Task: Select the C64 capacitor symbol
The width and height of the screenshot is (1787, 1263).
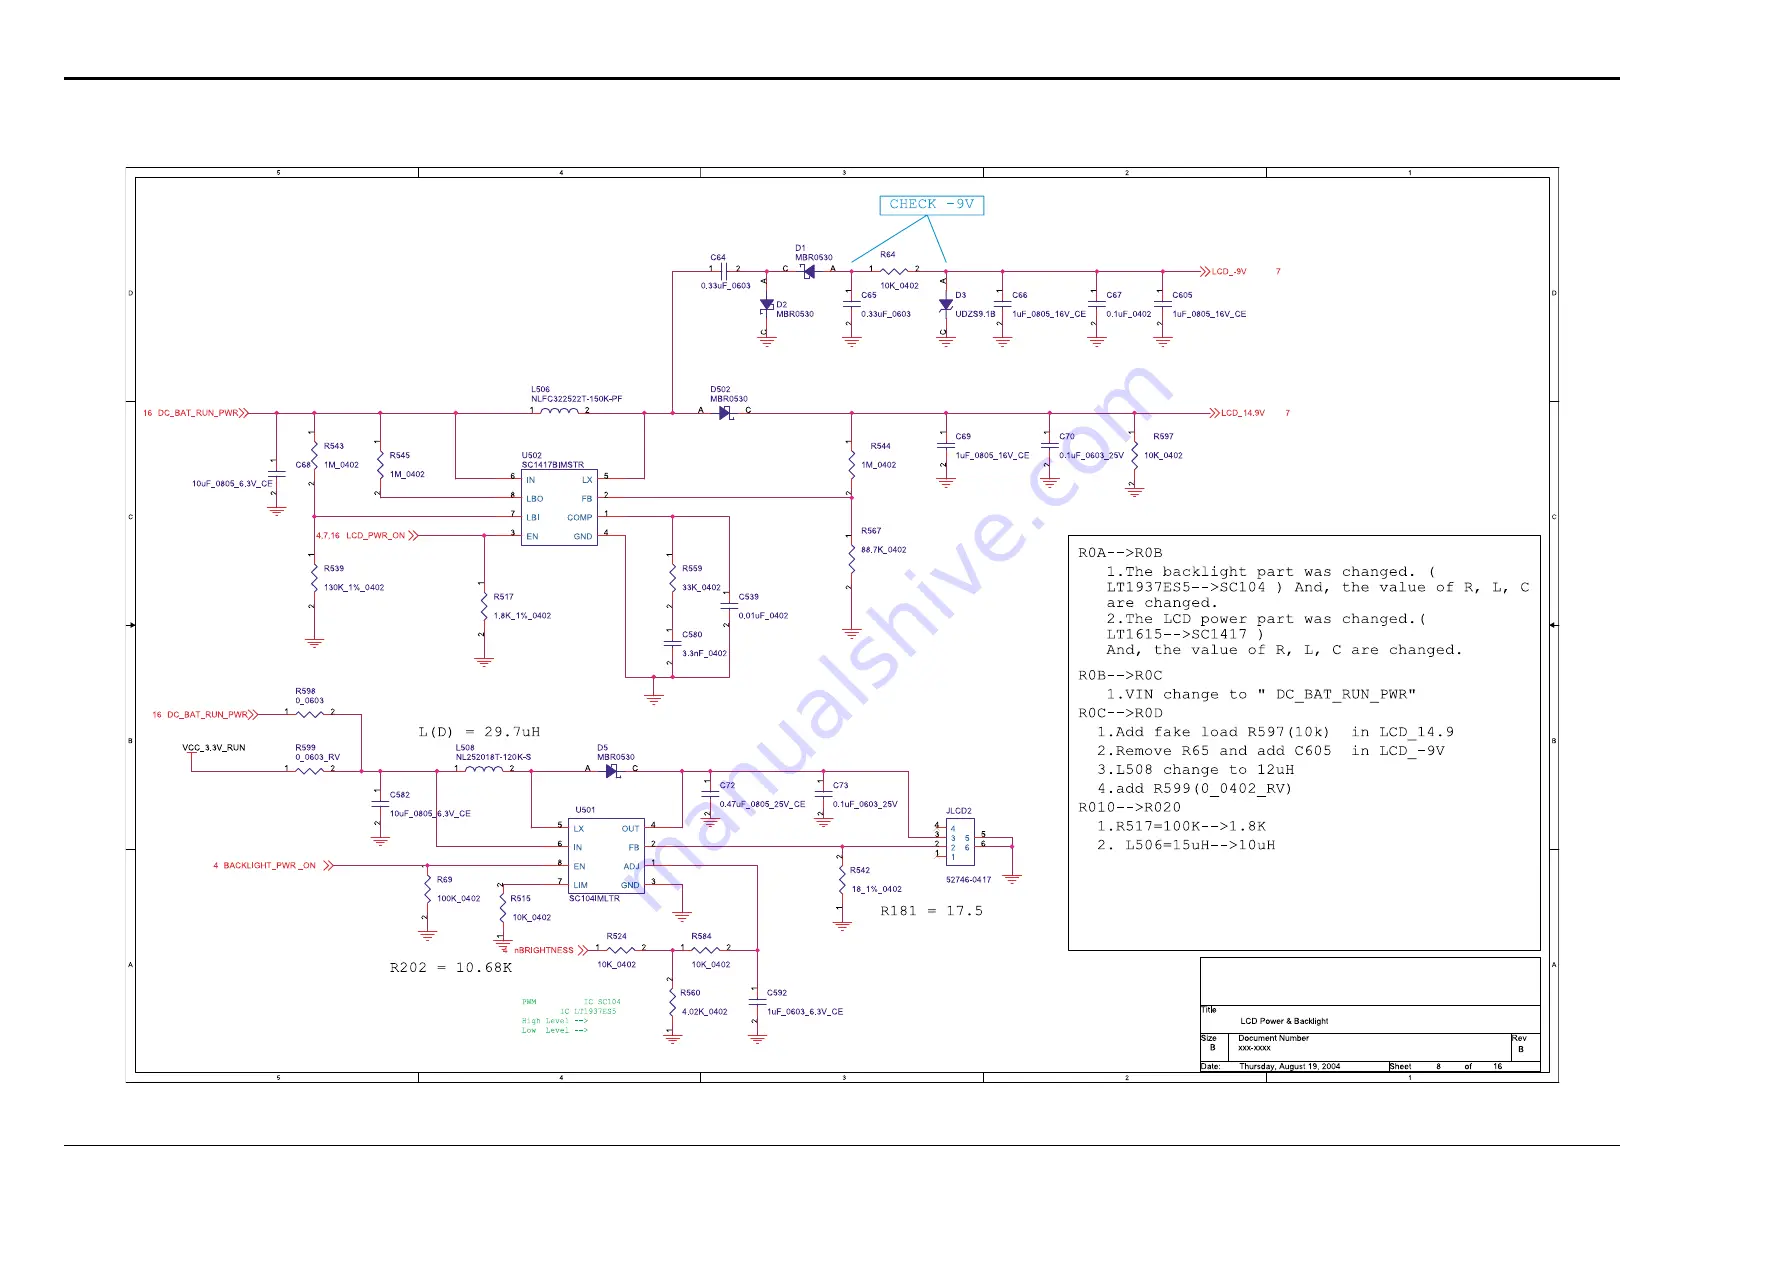Action: [724, 270]
